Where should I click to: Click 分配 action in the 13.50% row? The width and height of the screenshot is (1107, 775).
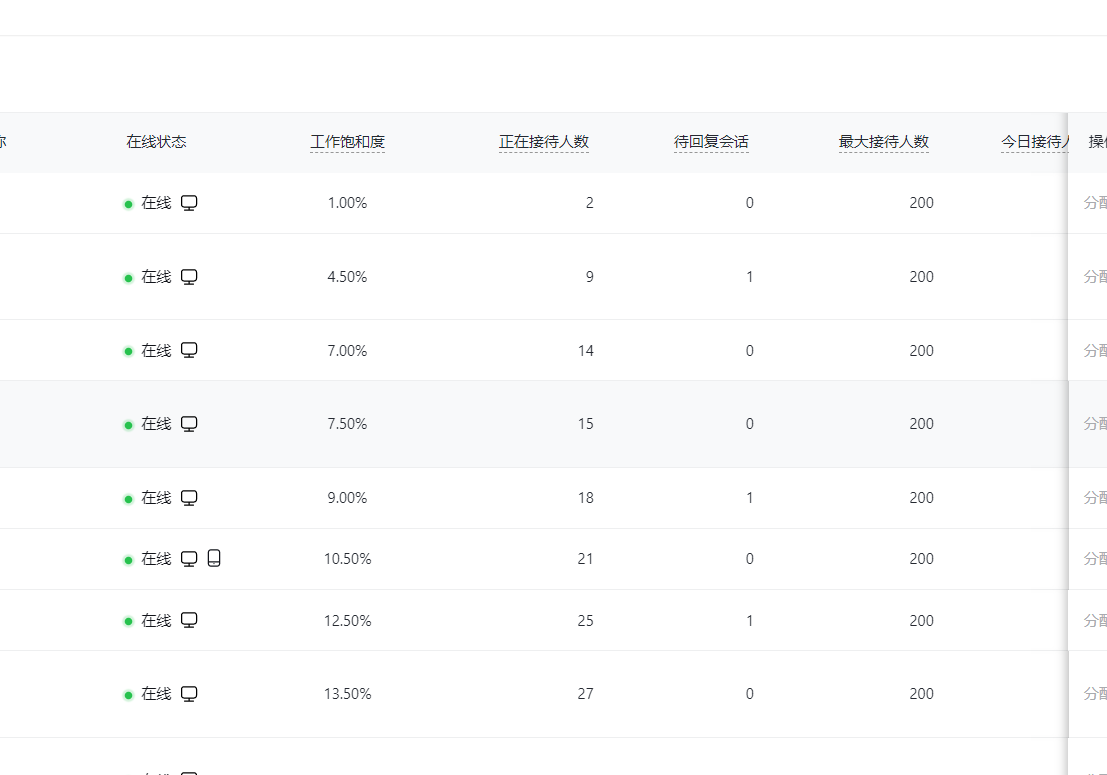tap(1095, 694)
